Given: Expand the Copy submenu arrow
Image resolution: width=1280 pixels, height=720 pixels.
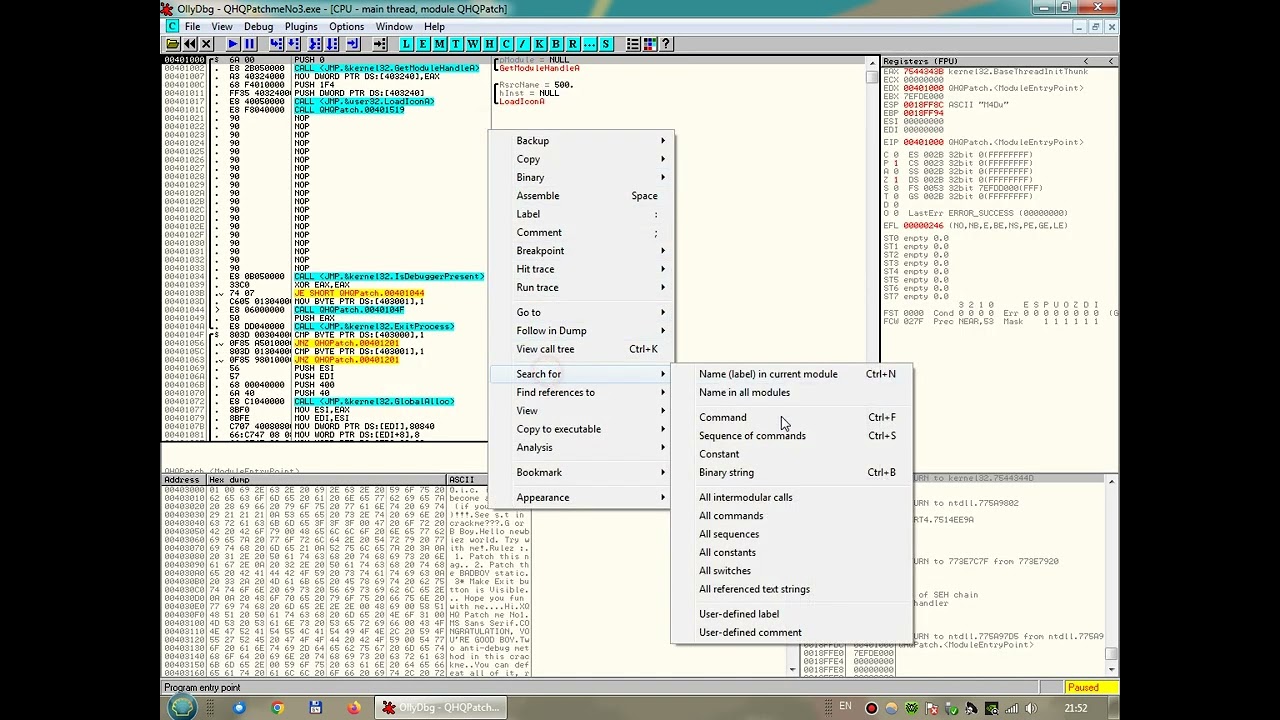Looking at the screenshot, I should coord(662,159).
